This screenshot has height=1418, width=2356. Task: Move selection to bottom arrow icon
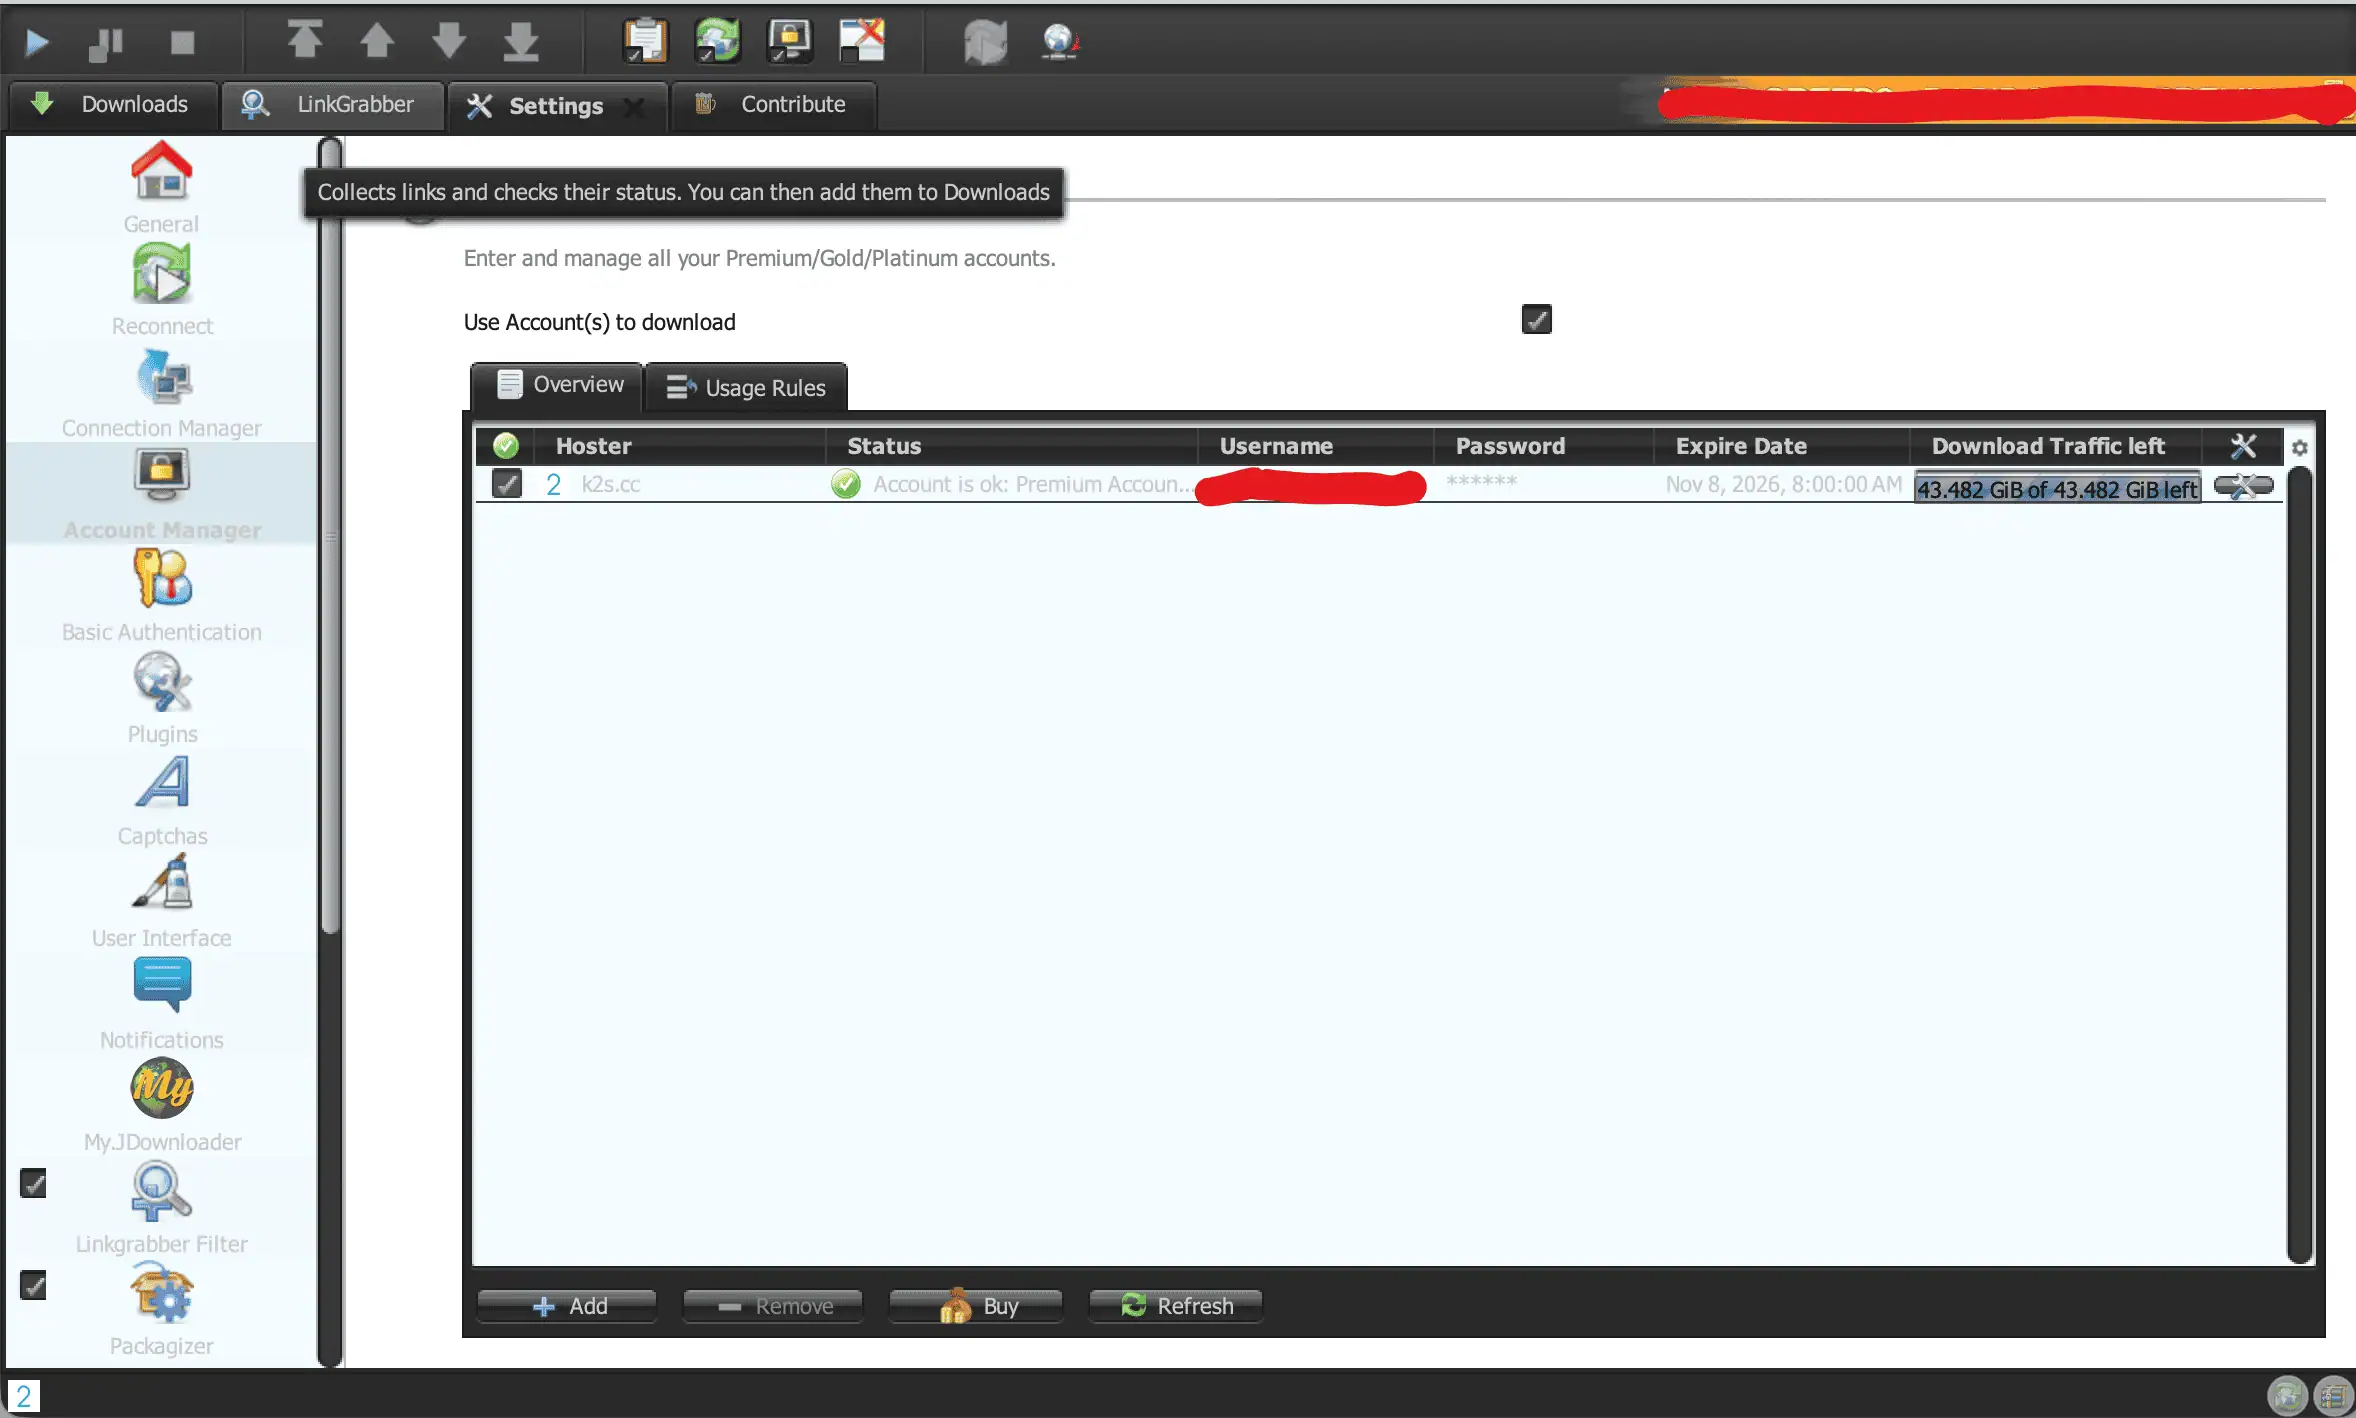point(521,41)
